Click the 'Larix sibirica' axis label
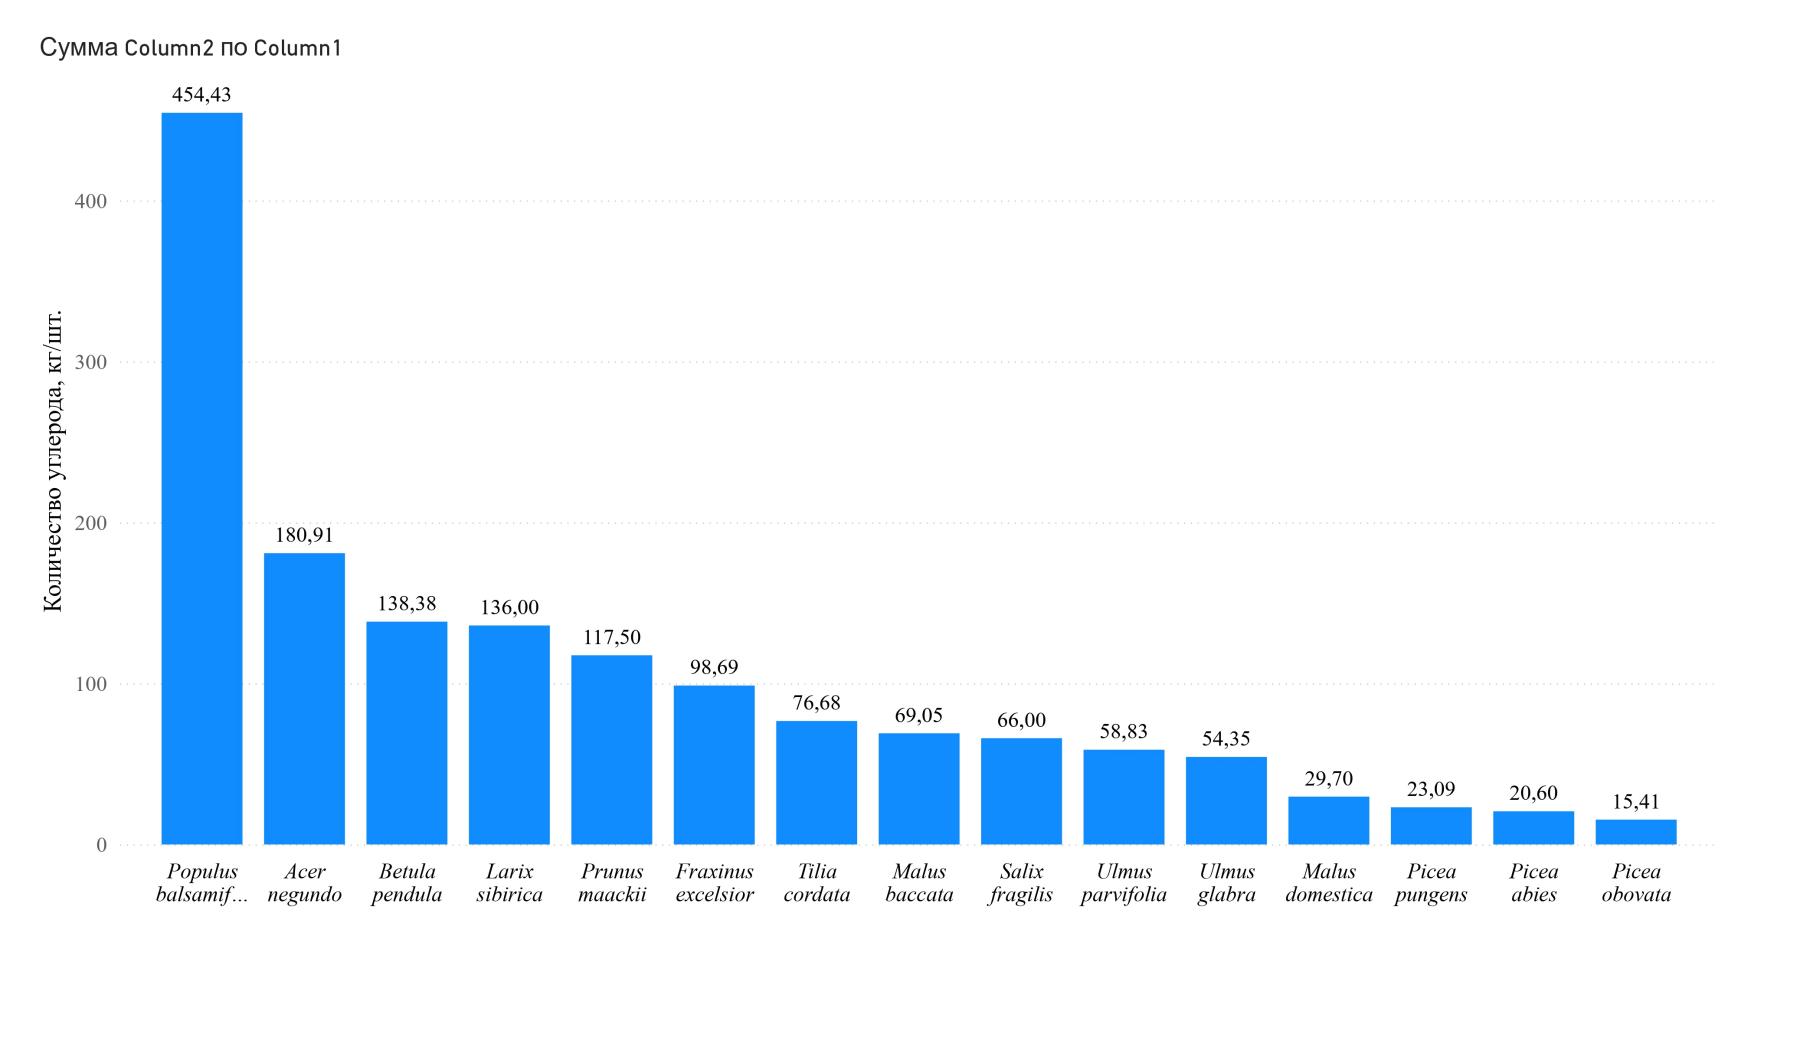 509,883
